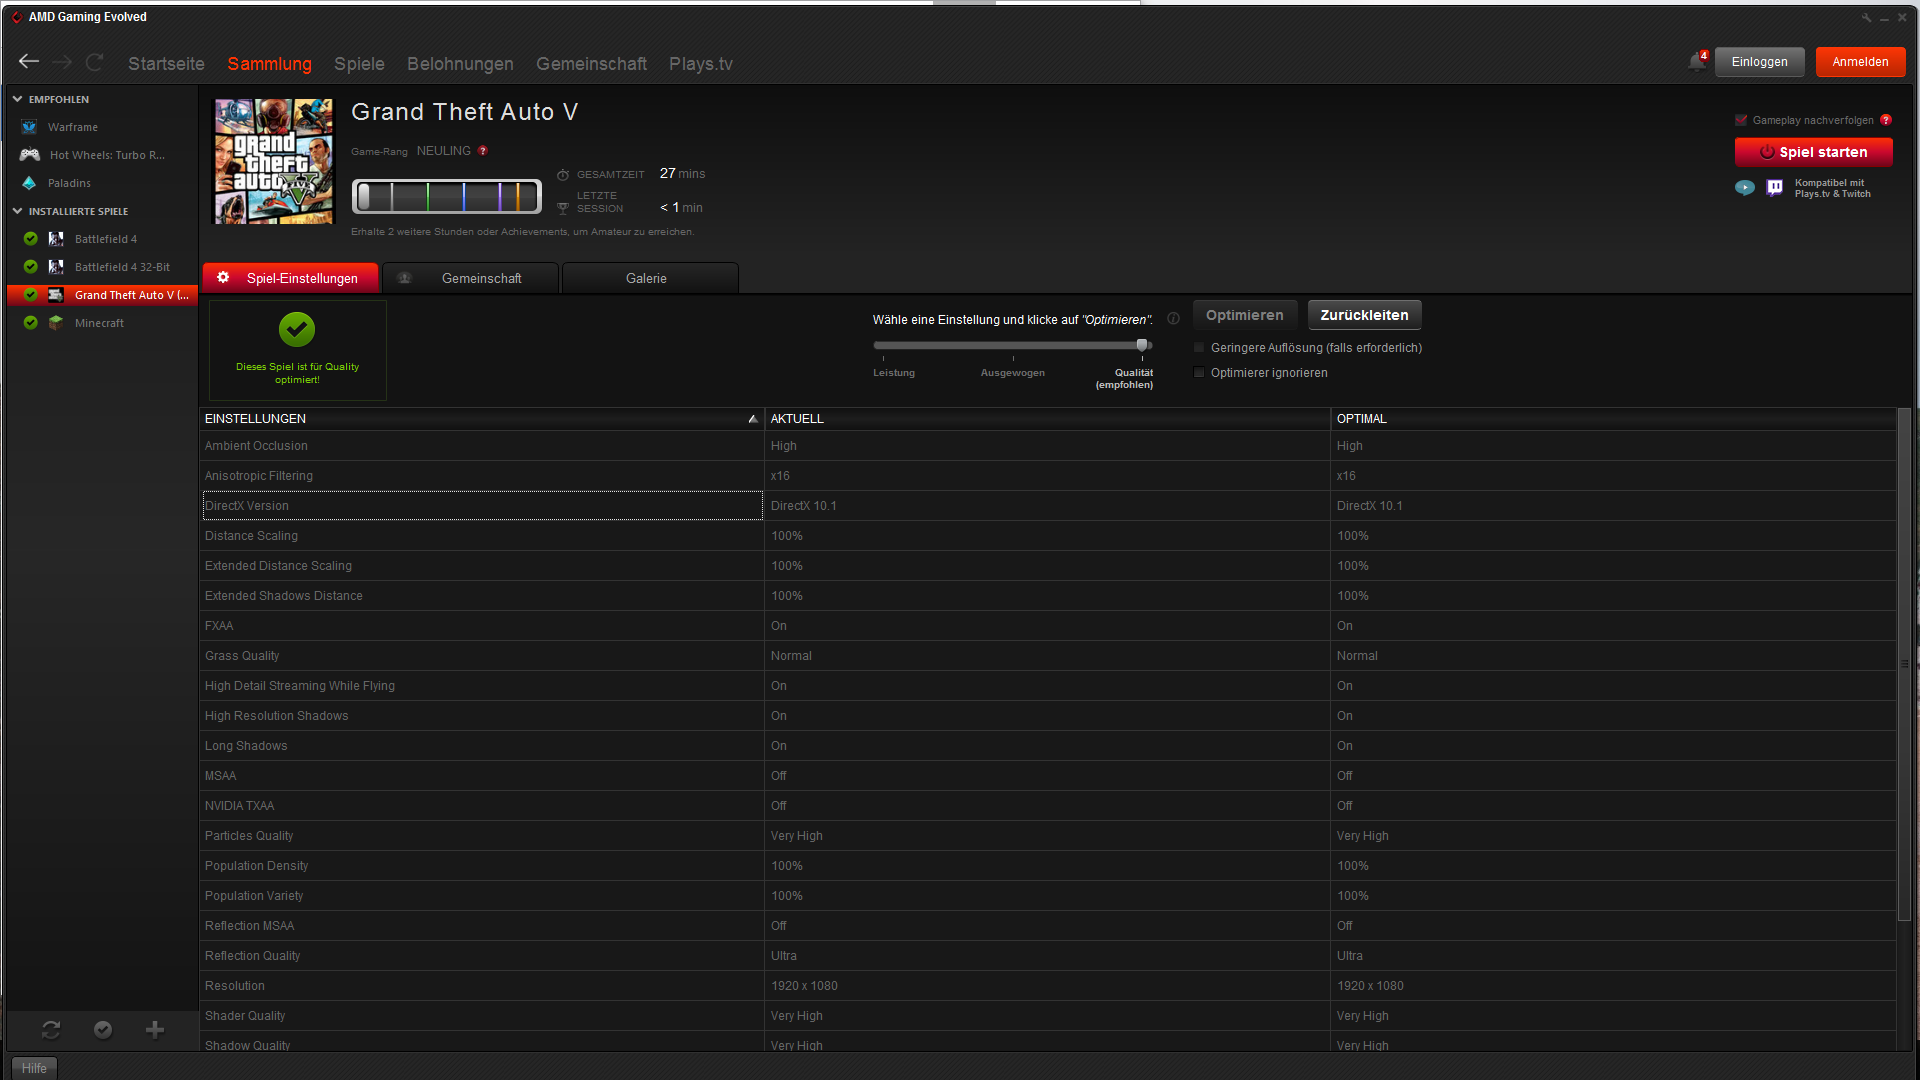Image resolution: width=1920 pixels, height=1080 pixels.
Task: Sort by the EINSTELLUNGEN column arrow
Action: pos(753,419)
